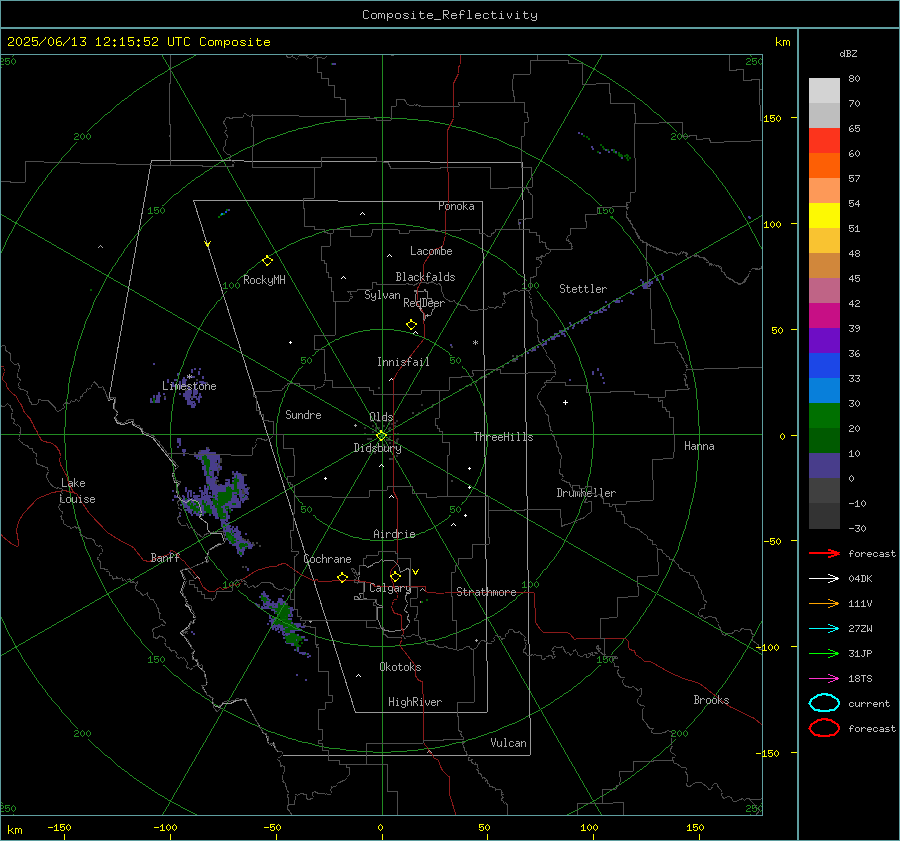Click the RockyMH label

(264, 280)
